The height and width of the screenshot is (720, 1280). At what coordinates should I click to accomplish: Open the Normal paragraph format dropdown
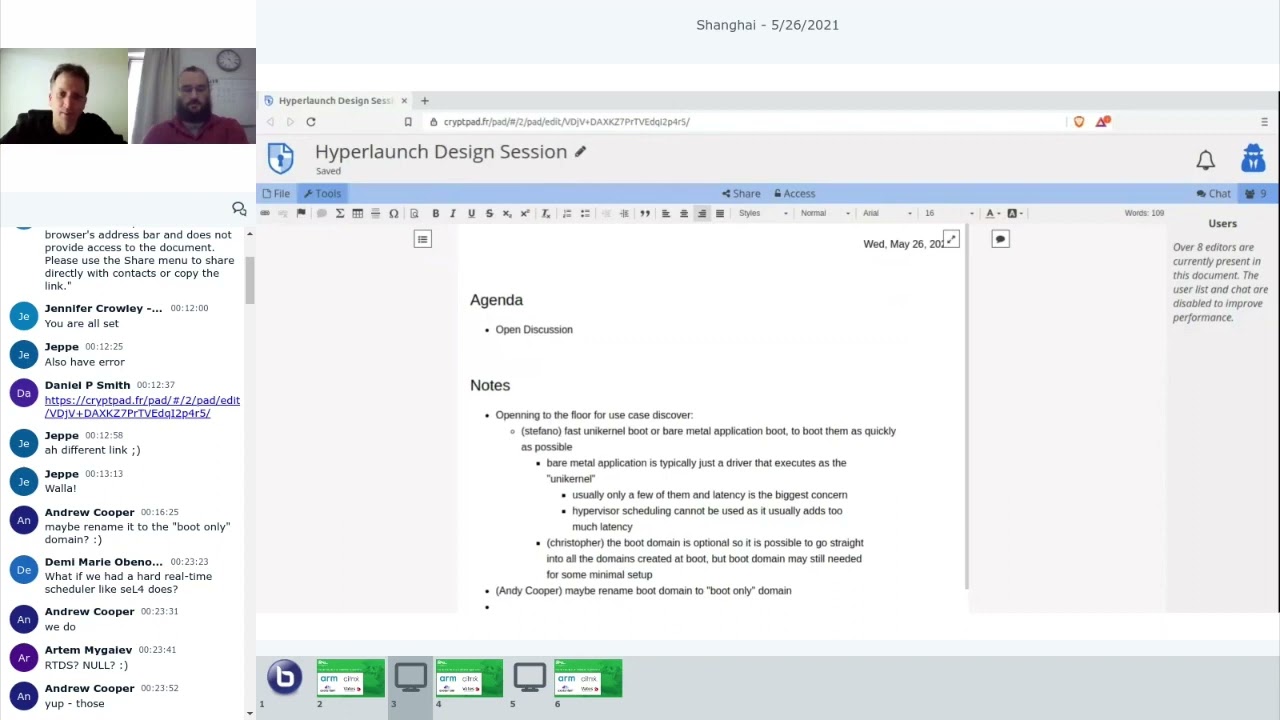point(825,213)
